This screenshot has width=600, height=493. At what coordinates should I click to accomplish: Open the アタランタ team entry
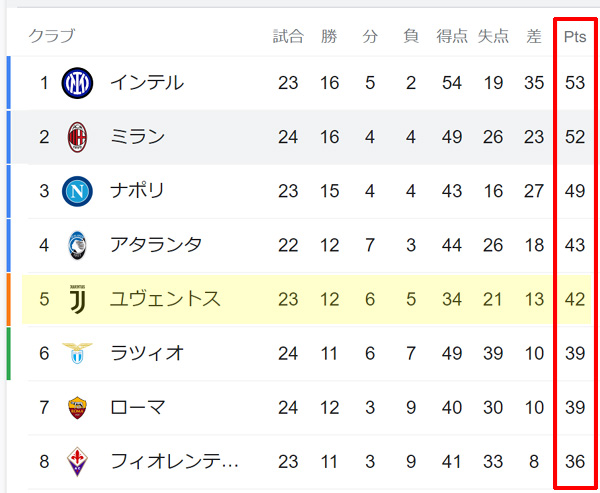click(156, 245)
